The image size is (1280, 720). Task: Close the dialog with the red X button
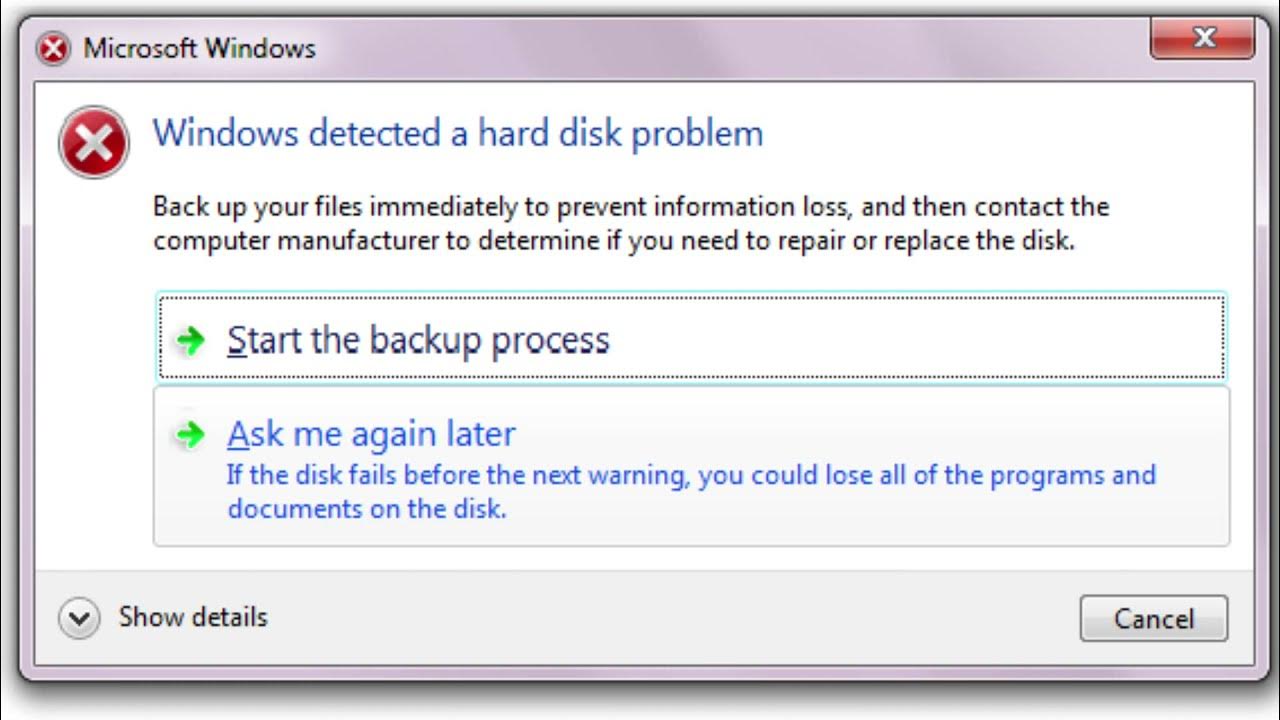pyautogui.click(x=1203, y=40)
